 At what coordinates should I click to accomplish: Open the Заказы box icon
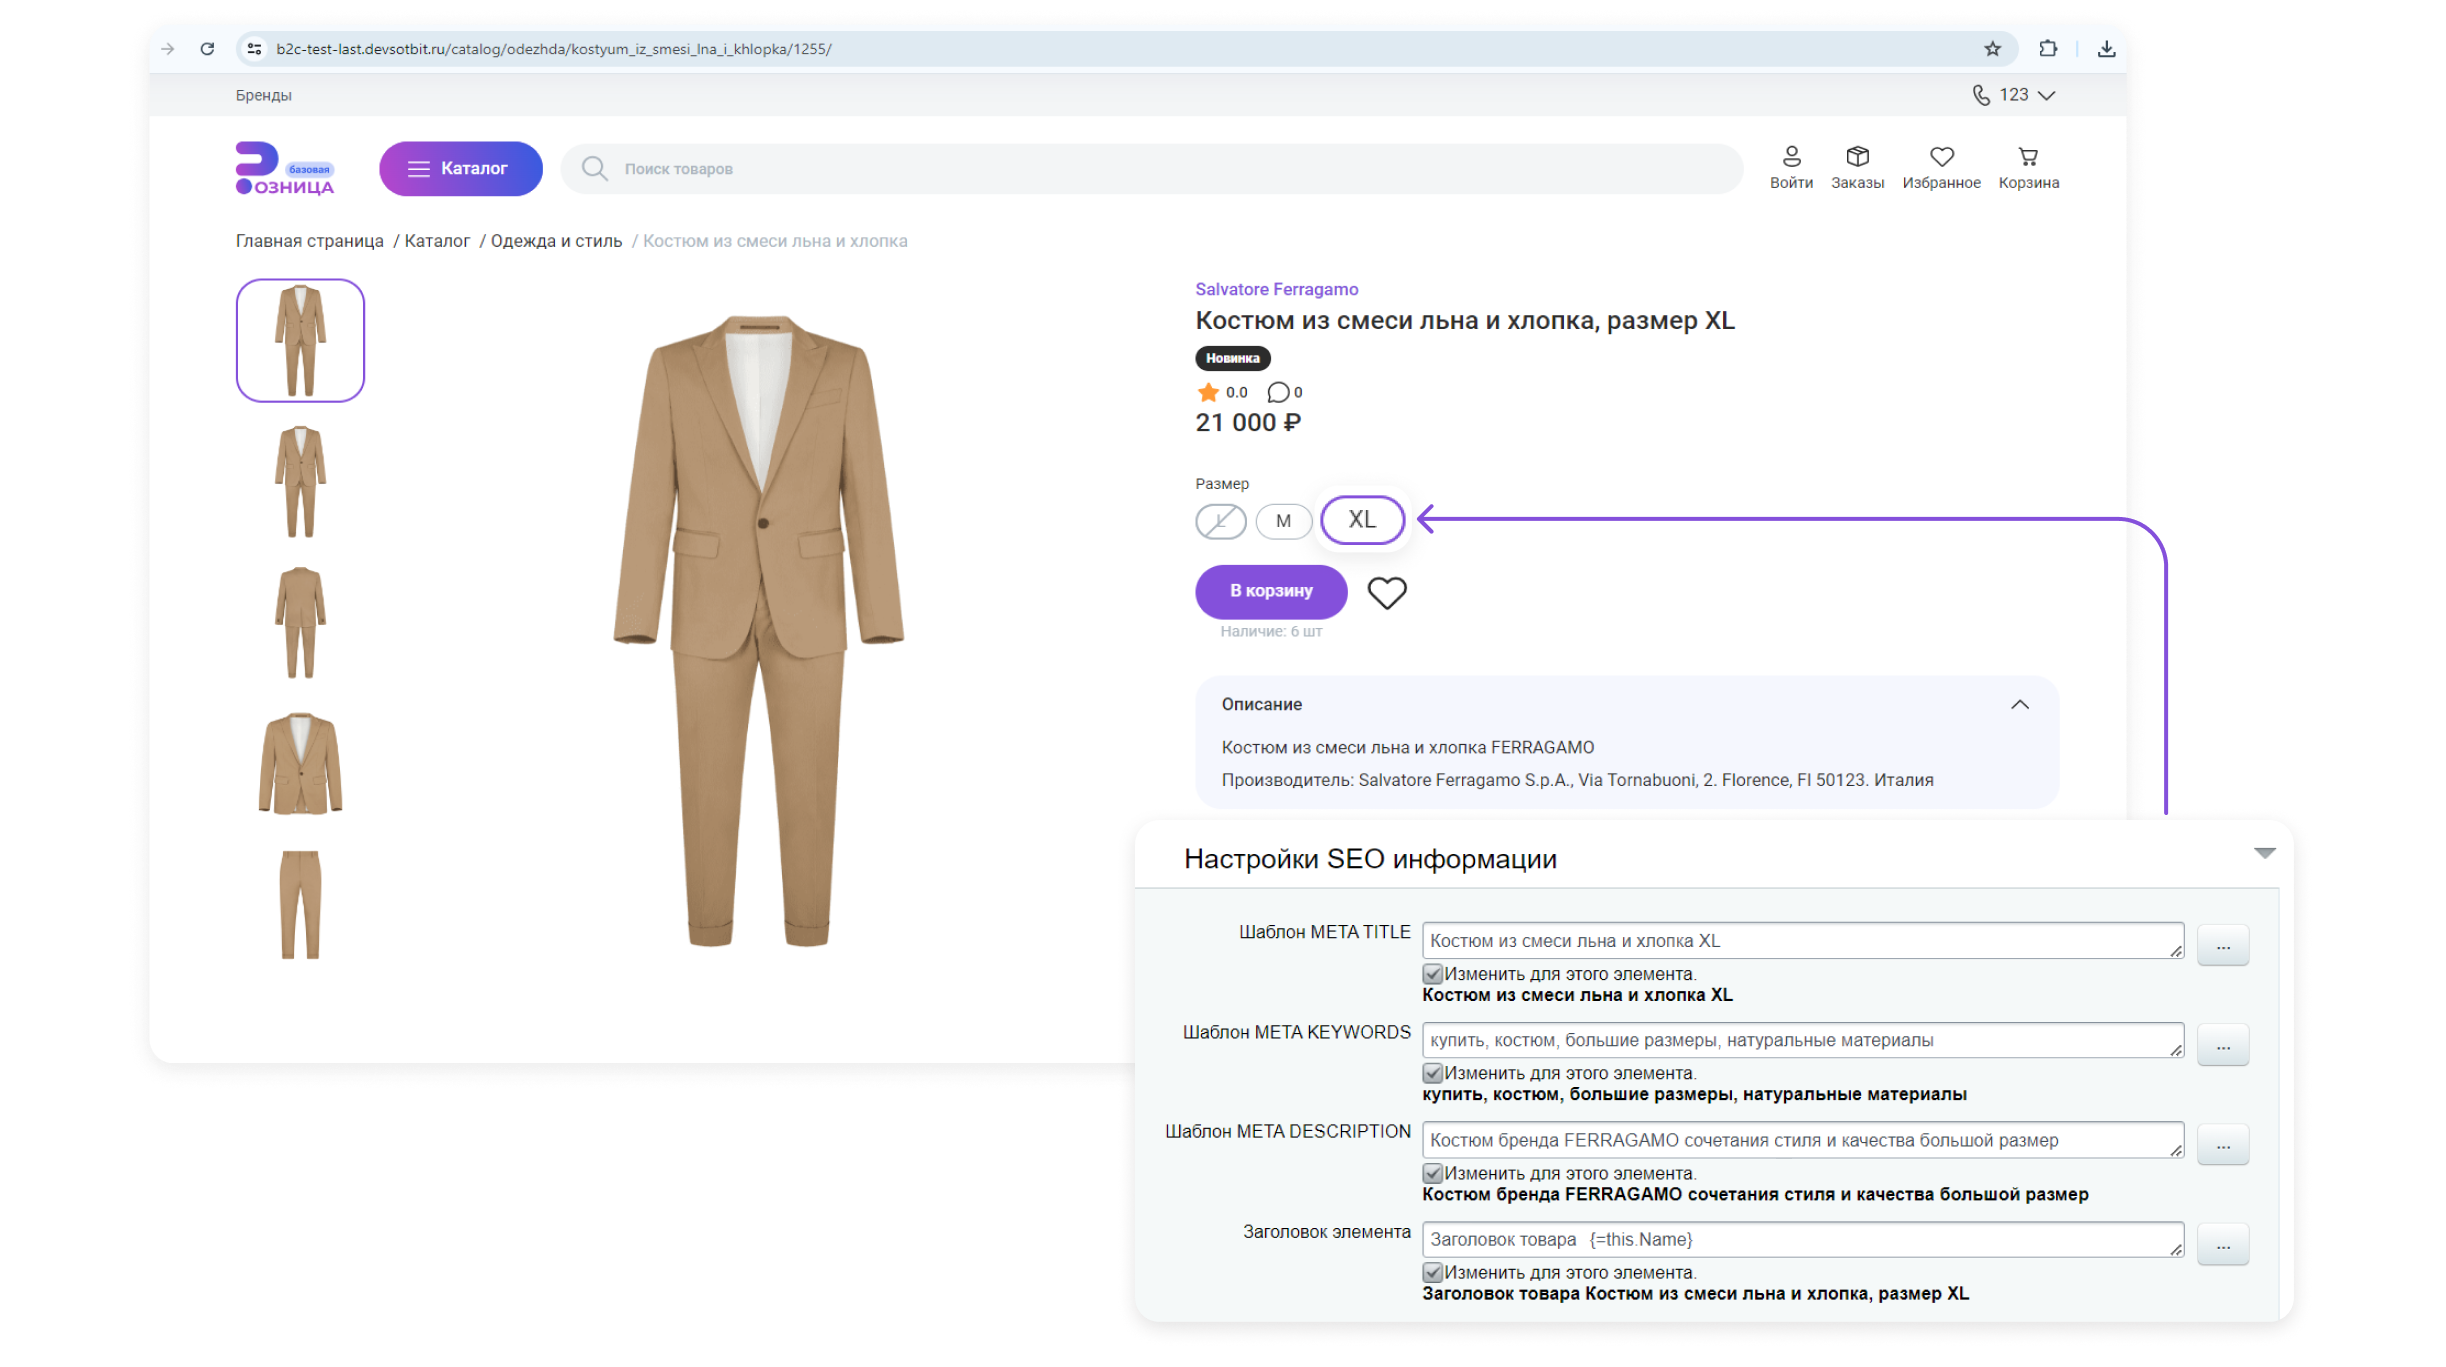point(1857,157)
